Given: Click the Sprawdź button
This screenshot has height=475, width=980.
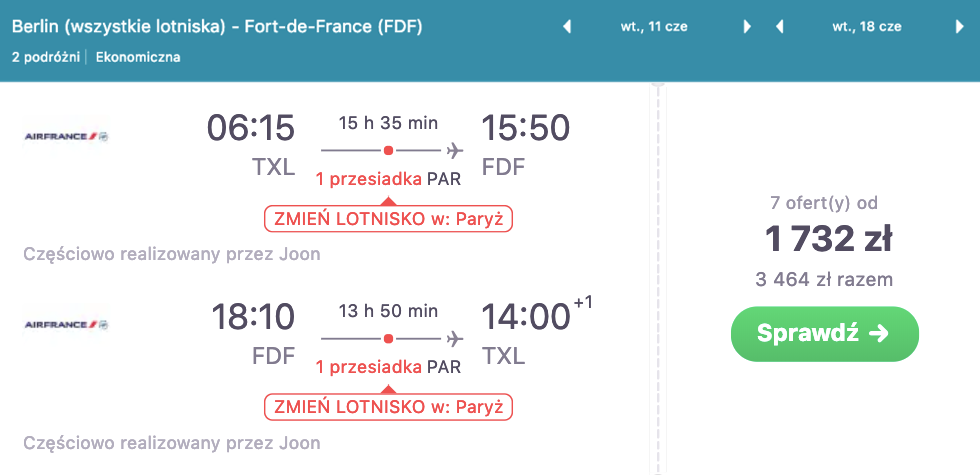Looking at the screenshot, I should [824, 334].
